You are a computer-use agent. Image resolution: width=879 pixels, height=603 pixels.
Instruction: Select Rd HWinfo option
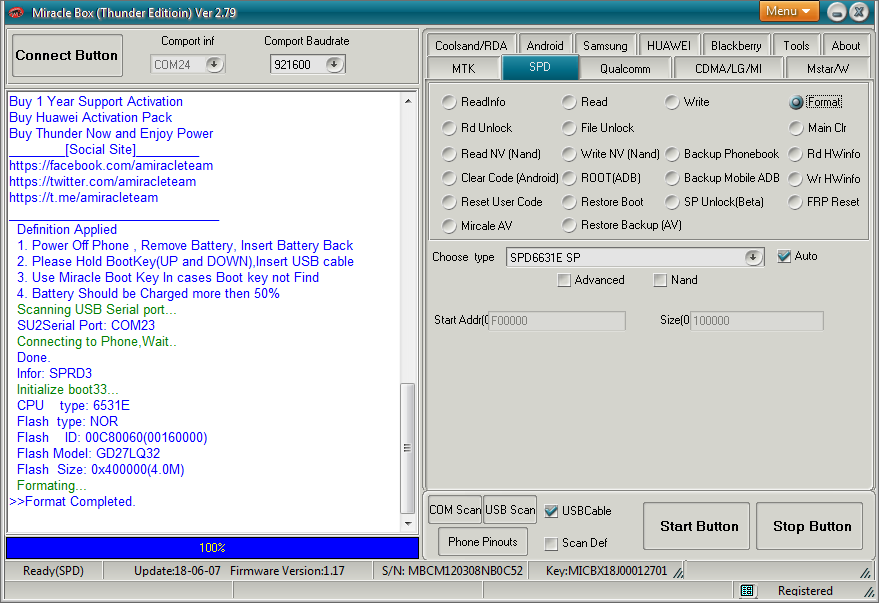click(824, 154)
